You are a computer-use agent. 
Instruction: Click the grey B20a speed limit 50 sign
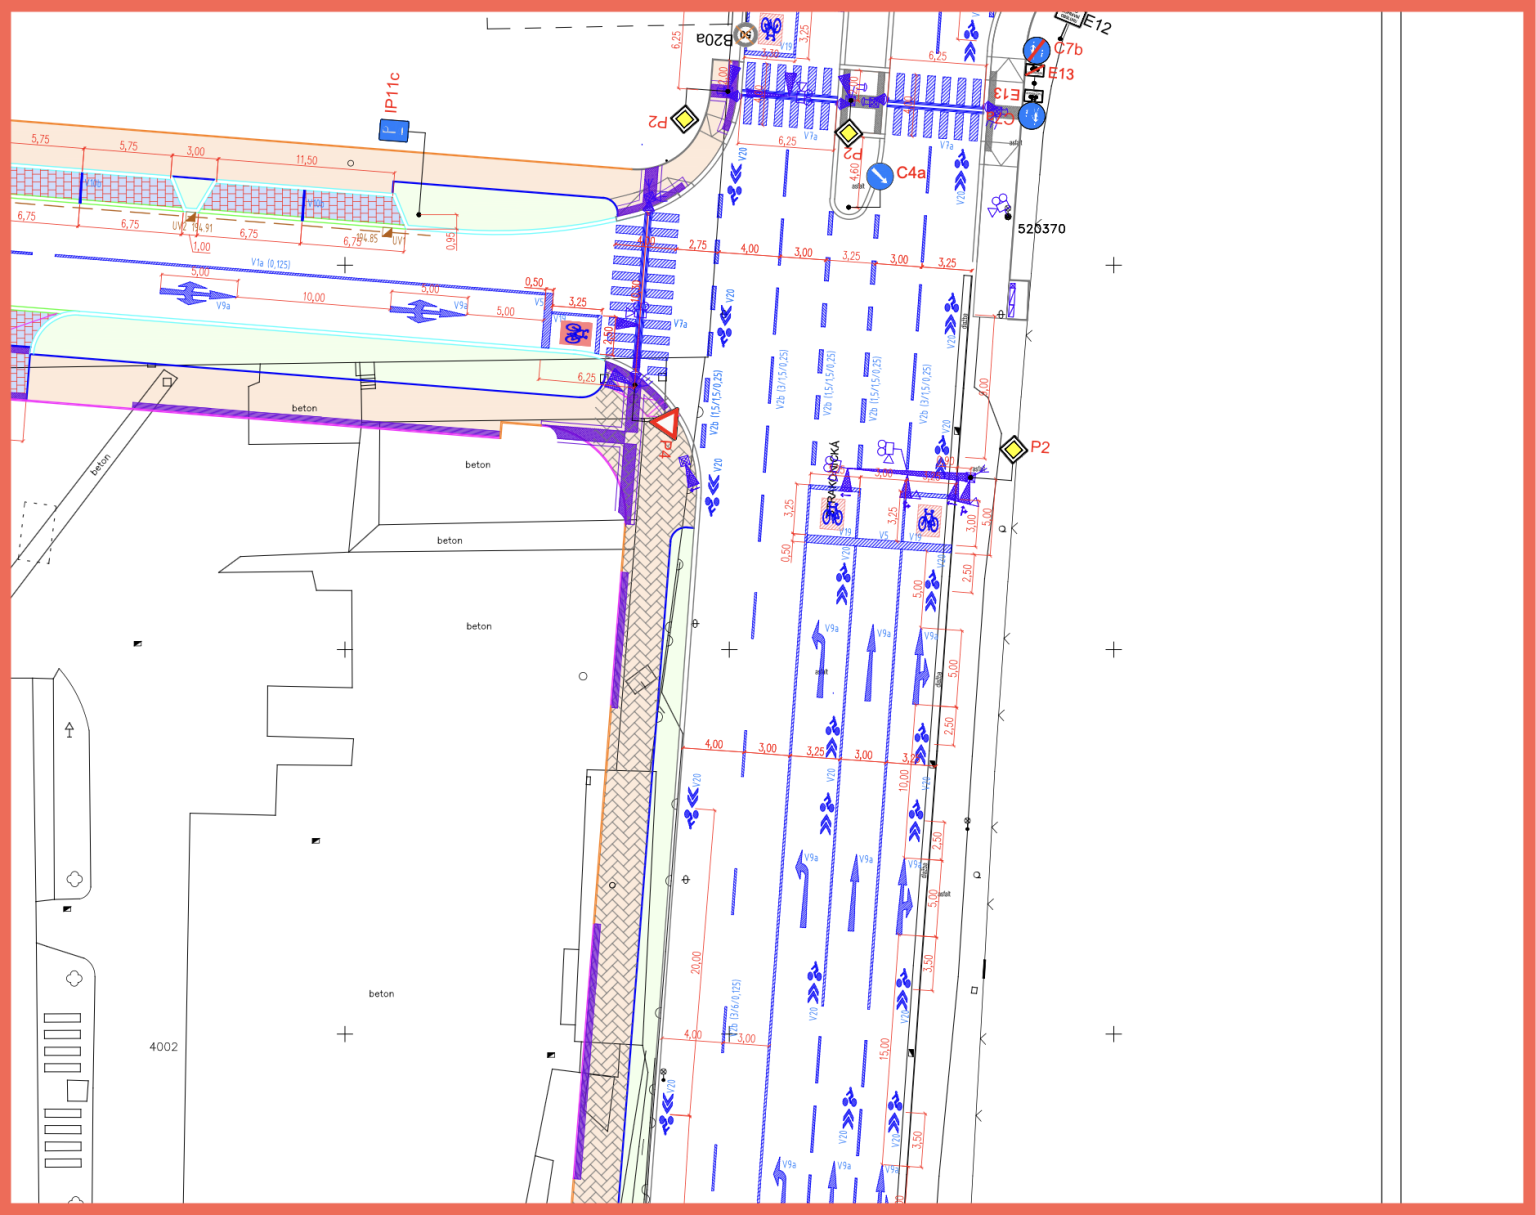pos(744,35)
